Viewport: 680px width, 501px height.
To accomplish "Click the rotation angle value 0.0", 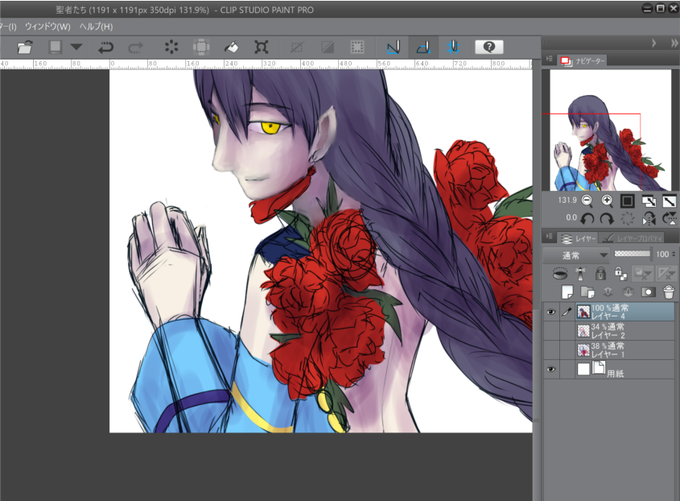I will [572, 218].
